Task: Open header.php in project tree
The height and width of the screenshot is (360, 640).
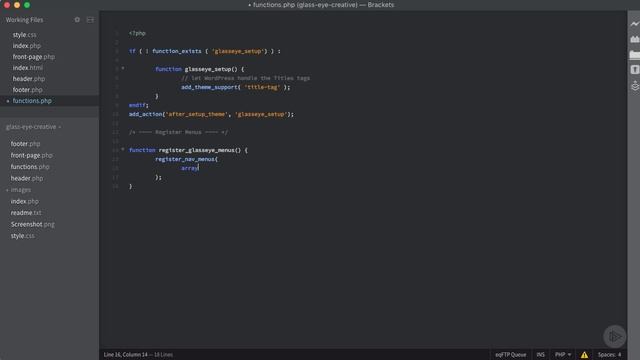Action: tap(27, 178)
